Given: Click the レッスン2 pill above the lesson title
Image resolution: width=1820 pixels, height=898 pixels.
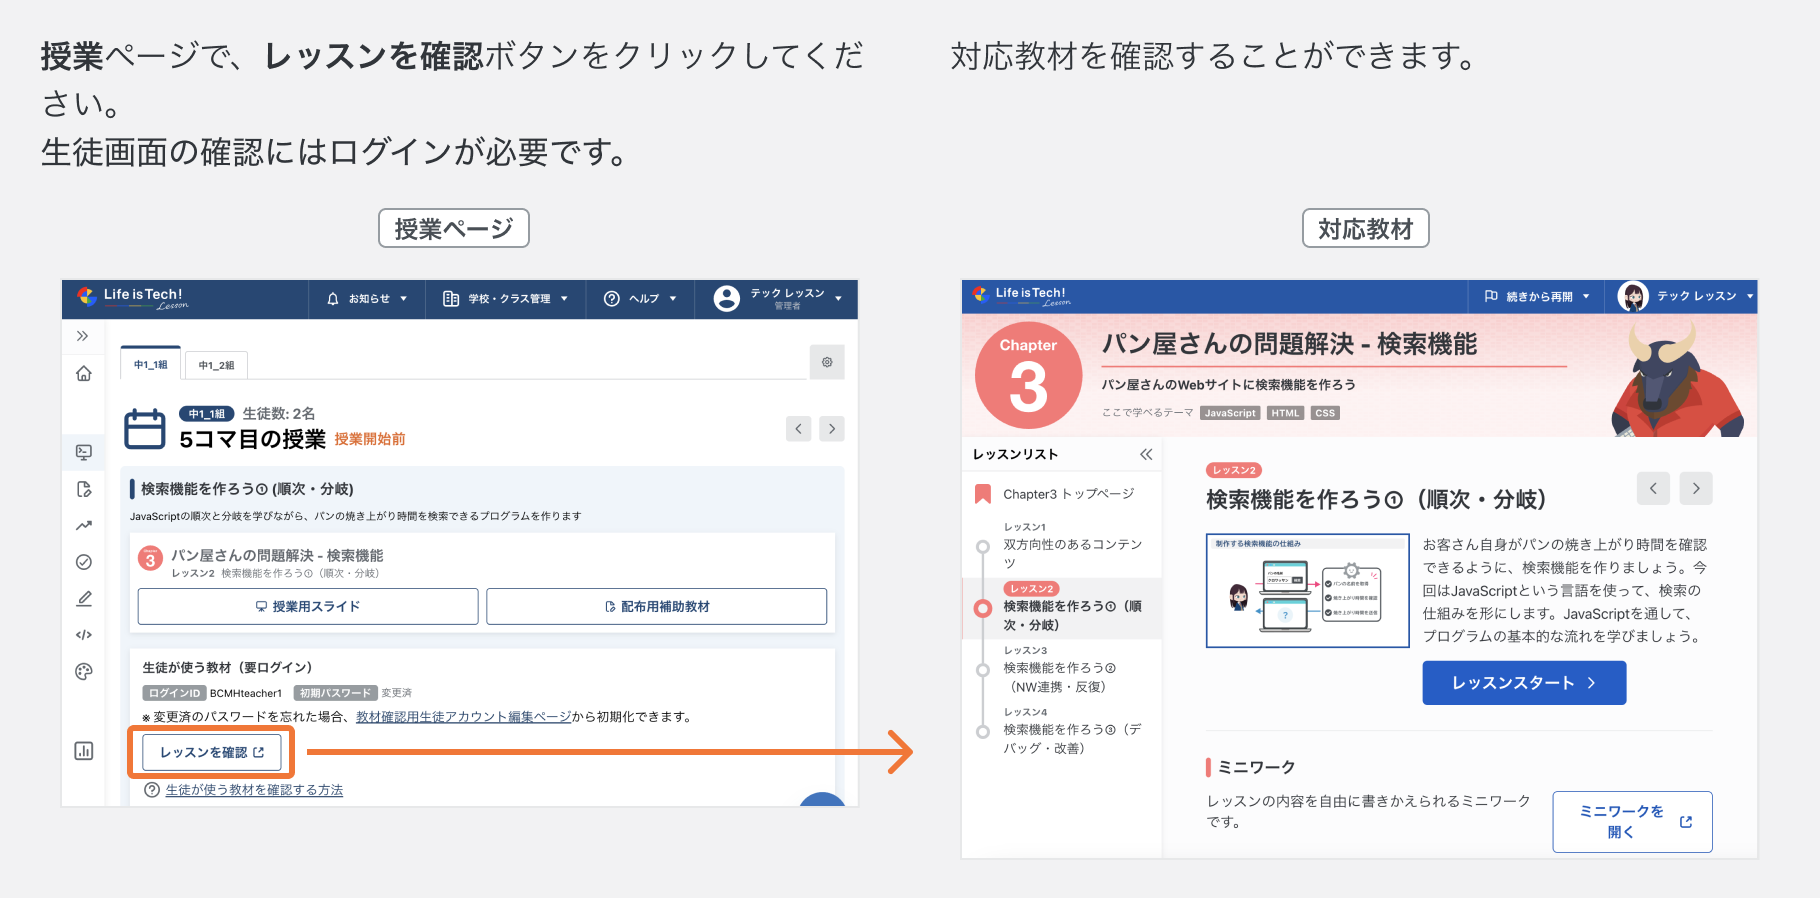Looking at the screenshot, I should click(x=1234, y=470).
